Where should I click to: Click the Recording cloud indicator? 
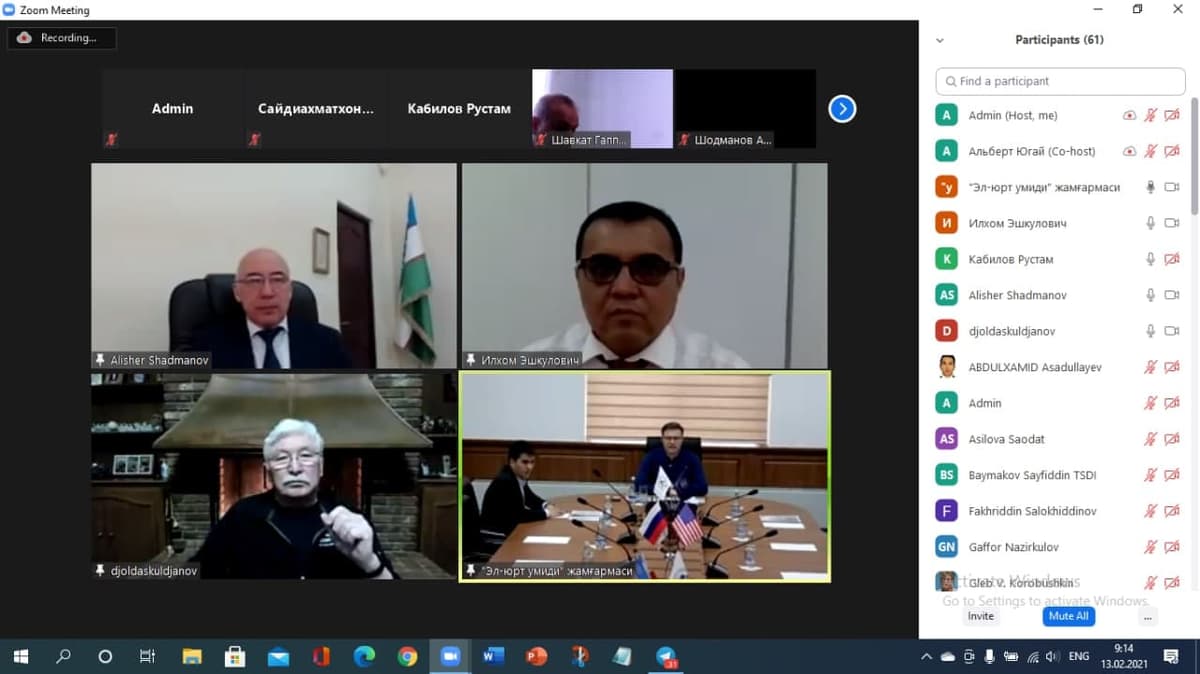click(62, 38)
